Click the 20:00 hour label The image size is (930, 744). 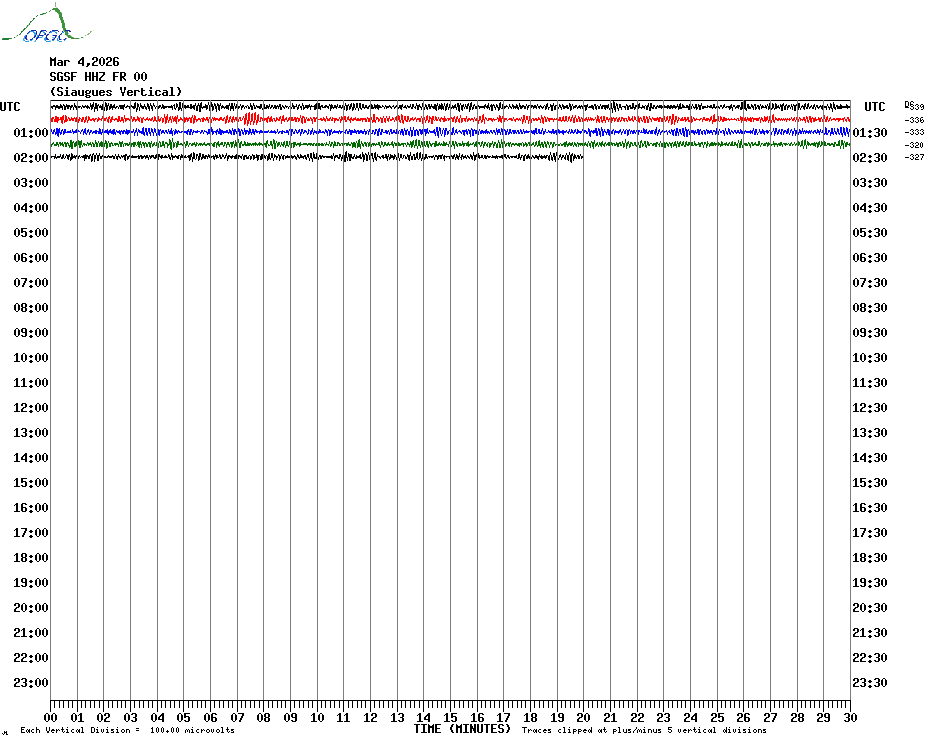point(31,608)
